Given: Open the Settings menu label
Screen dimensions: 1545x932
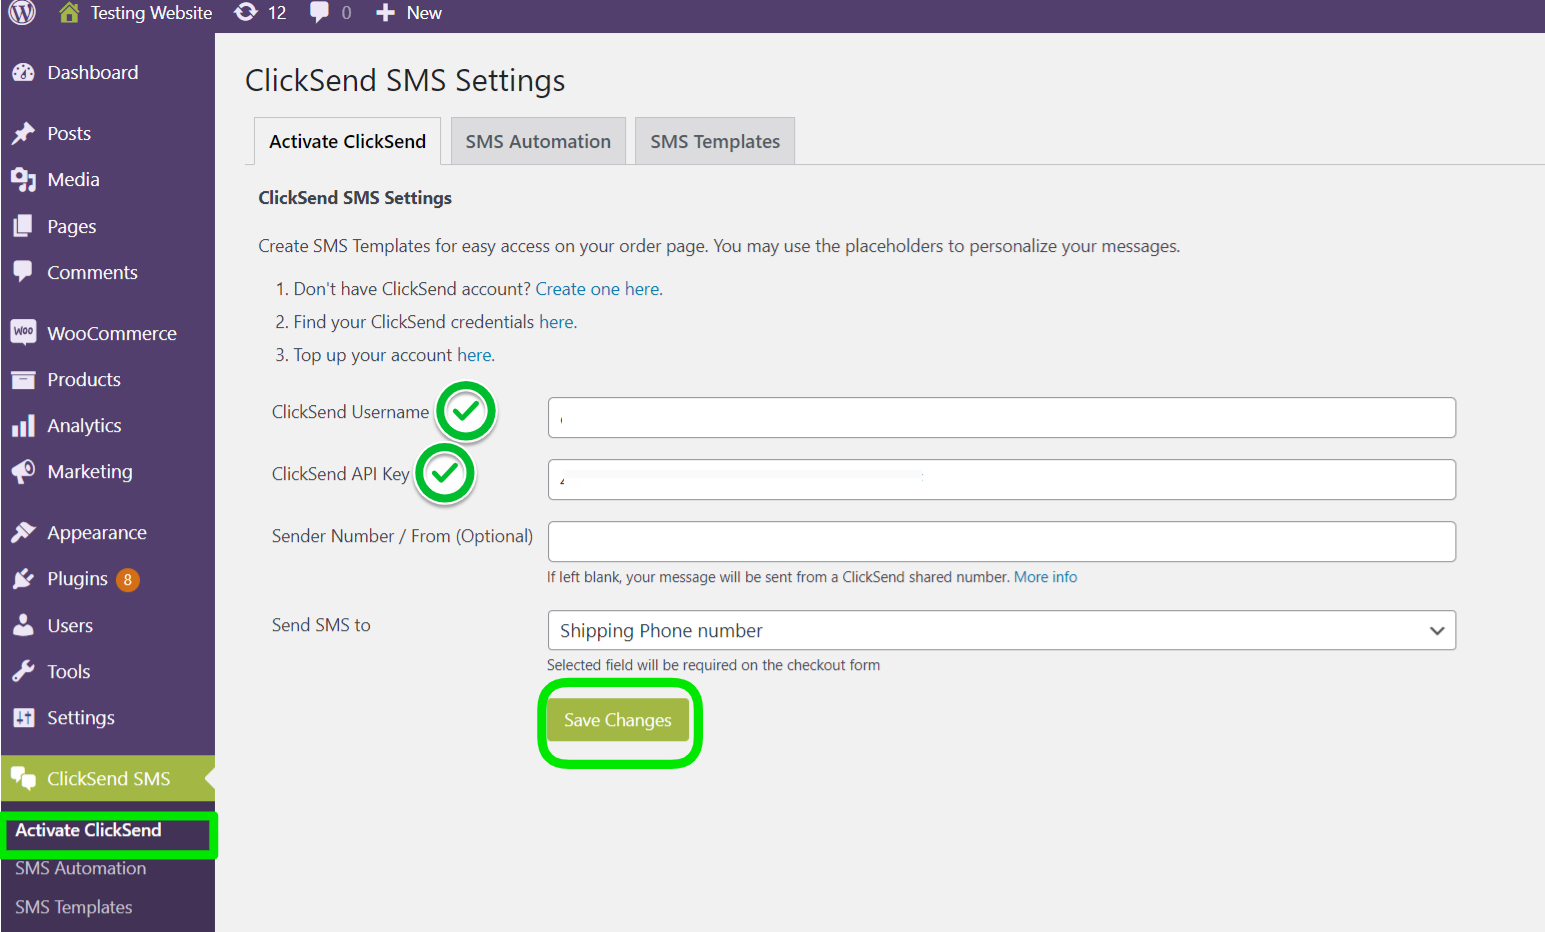Looking at the screenshot, I should 81,717.
